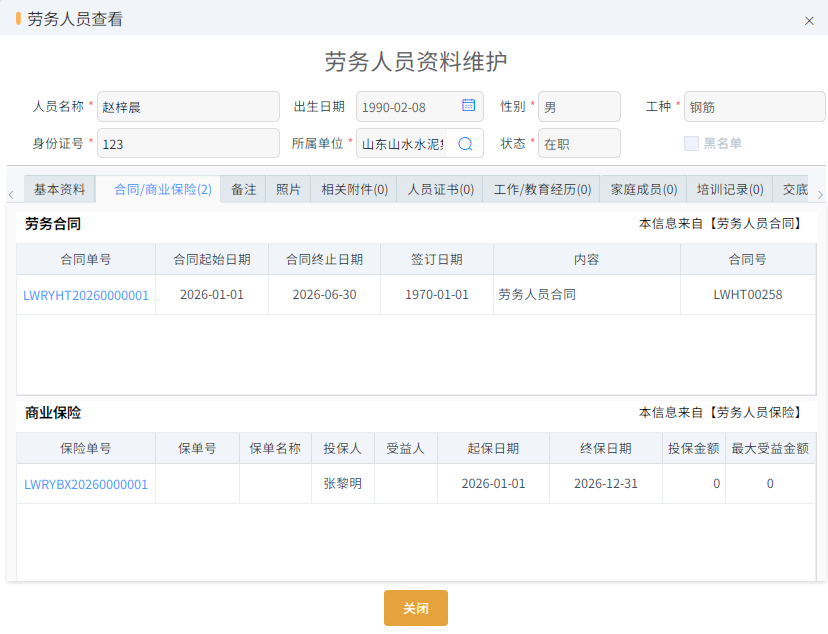The image size is (828, 634).
Task: Open the 照片 tab
Action: (288, 189)
